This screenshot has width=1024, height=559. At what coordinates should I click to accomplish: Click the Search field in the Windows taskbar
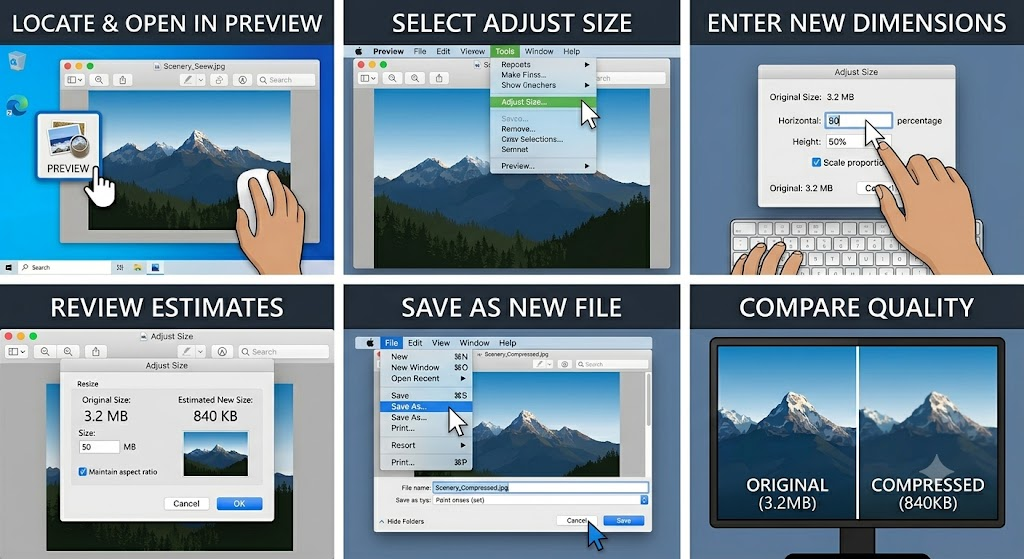[64, 267]
